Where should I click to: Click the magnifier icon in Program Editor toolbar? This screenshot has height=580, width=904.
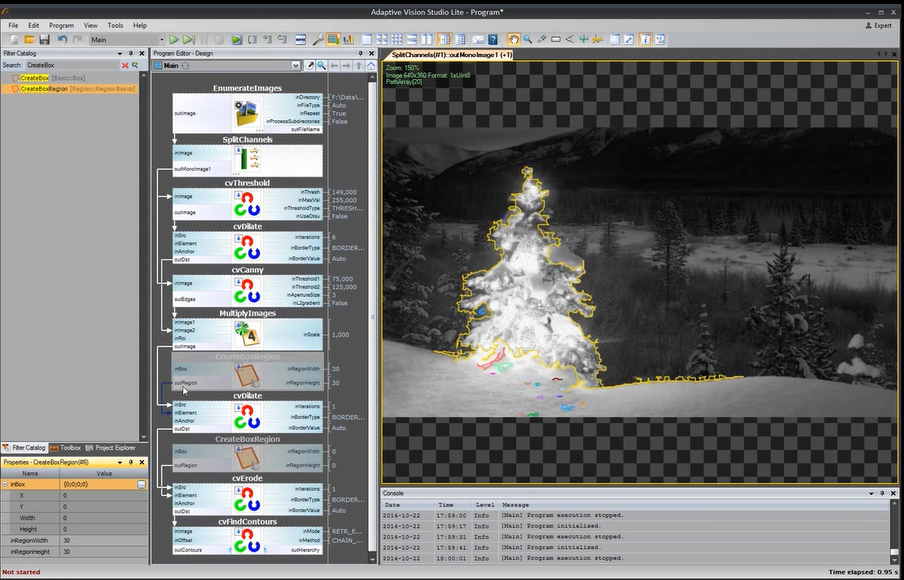[322, 66]
